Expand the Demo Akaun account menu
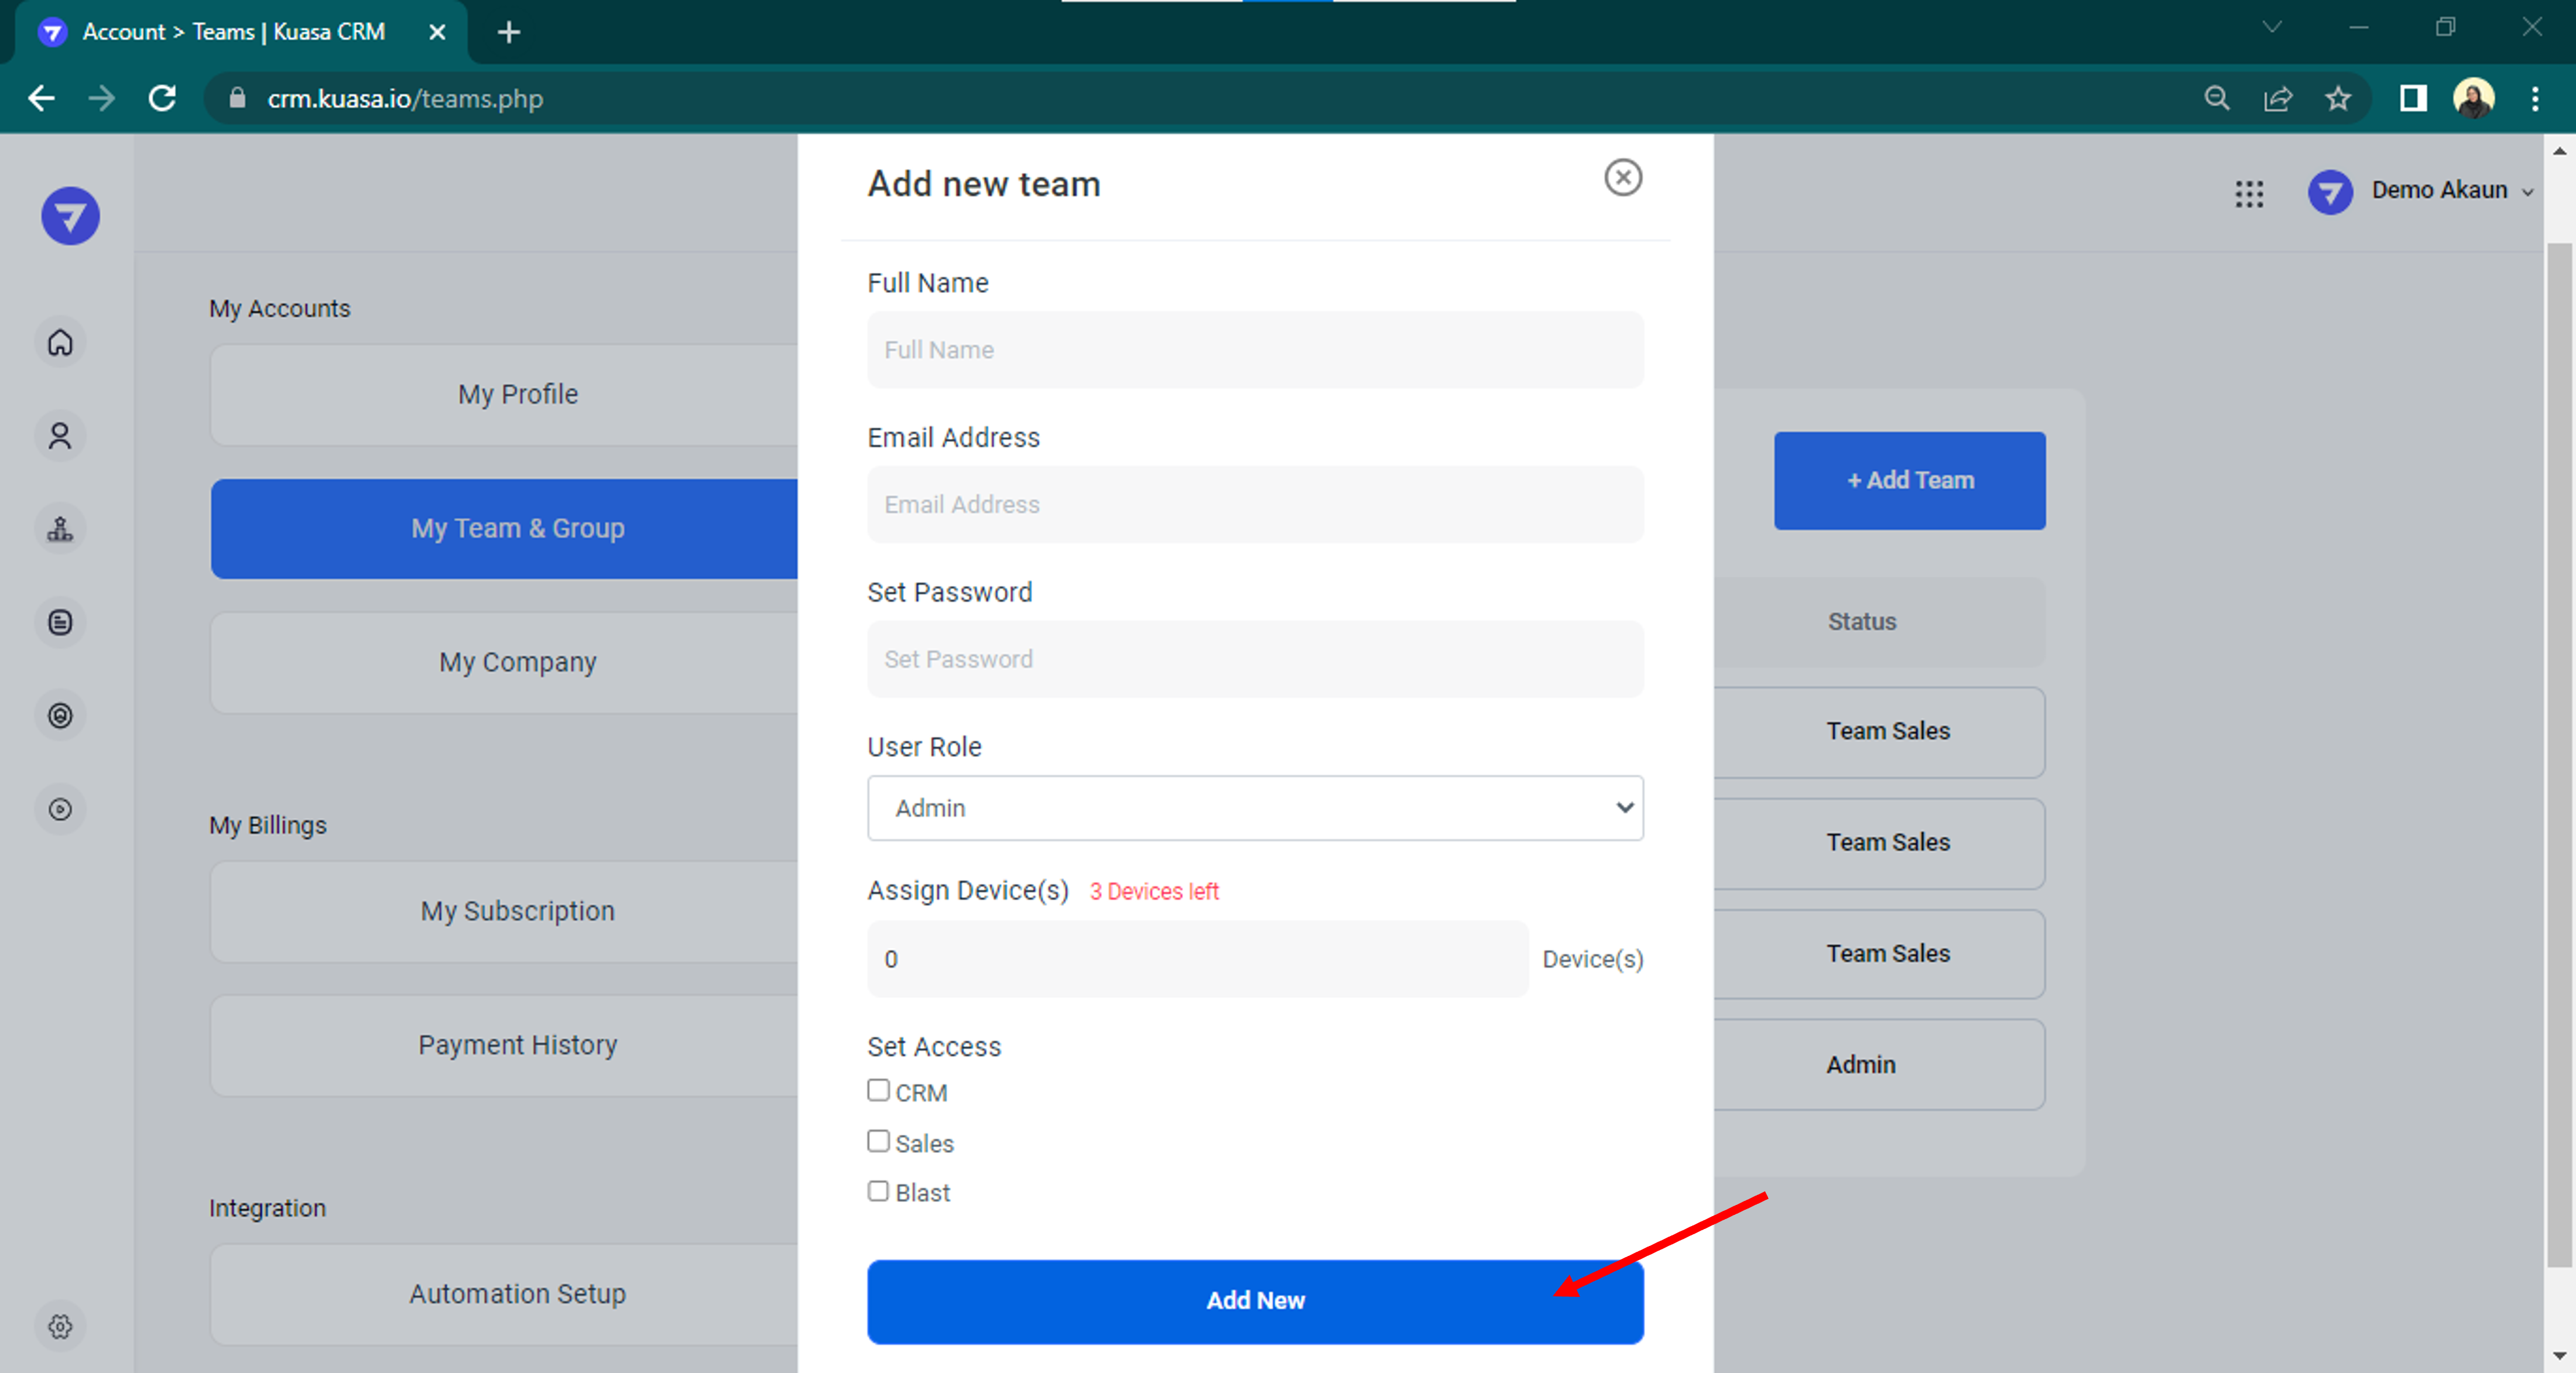 tap(2439, 190)
